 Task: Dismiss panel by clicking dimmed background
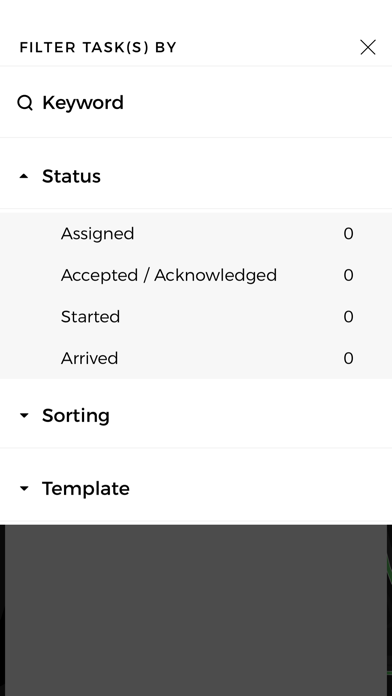coord(196,610)
